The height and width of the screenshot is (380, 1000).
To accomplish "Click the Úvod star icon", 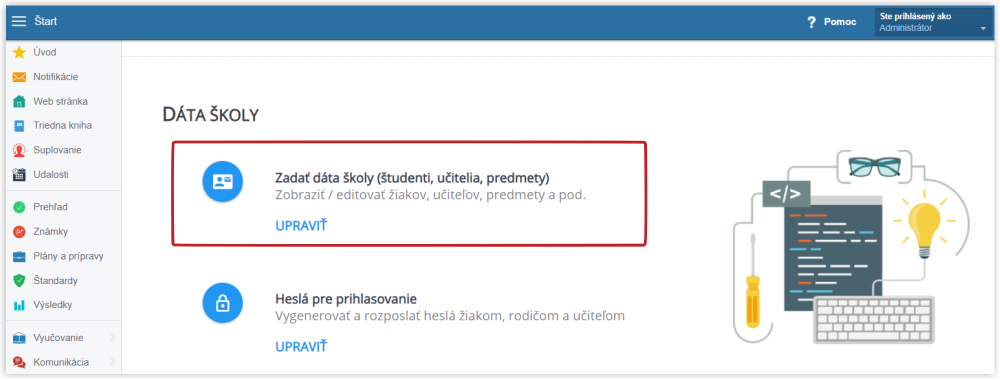I will tap(19, 52).
